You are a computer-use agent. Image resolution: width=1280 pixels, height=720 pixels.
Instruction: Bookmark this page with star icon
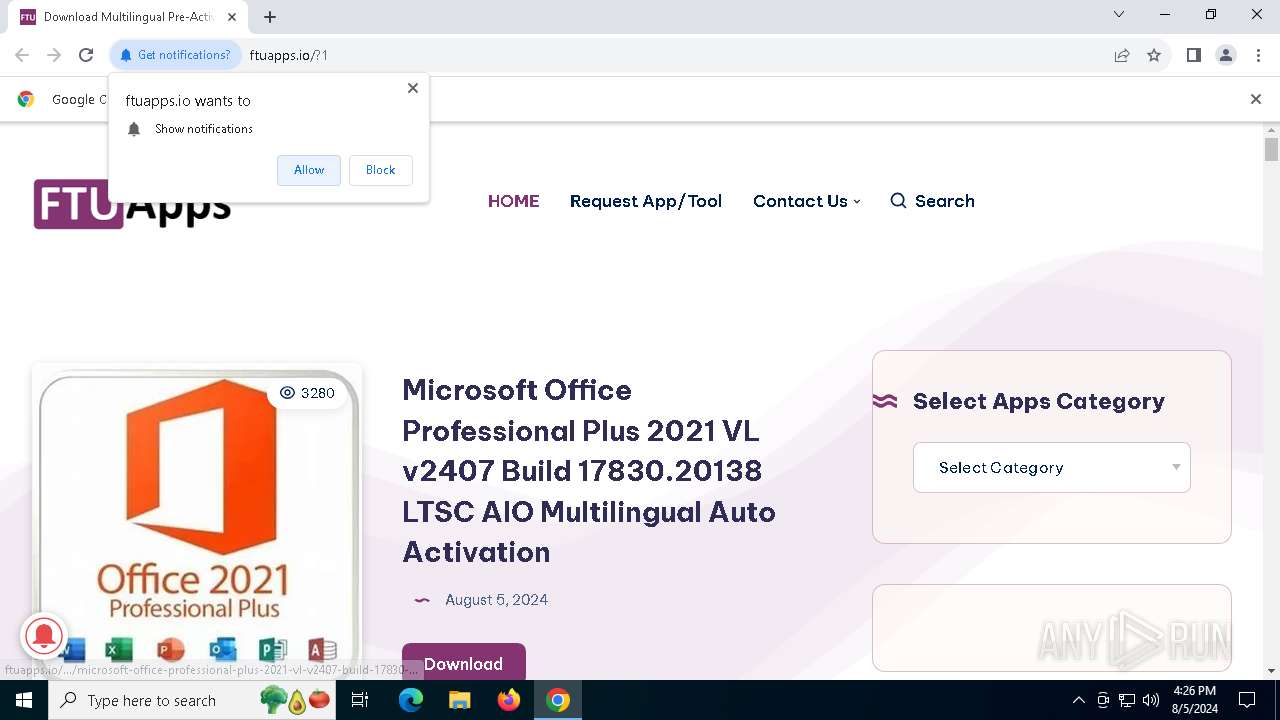[x=1154, y=55]
